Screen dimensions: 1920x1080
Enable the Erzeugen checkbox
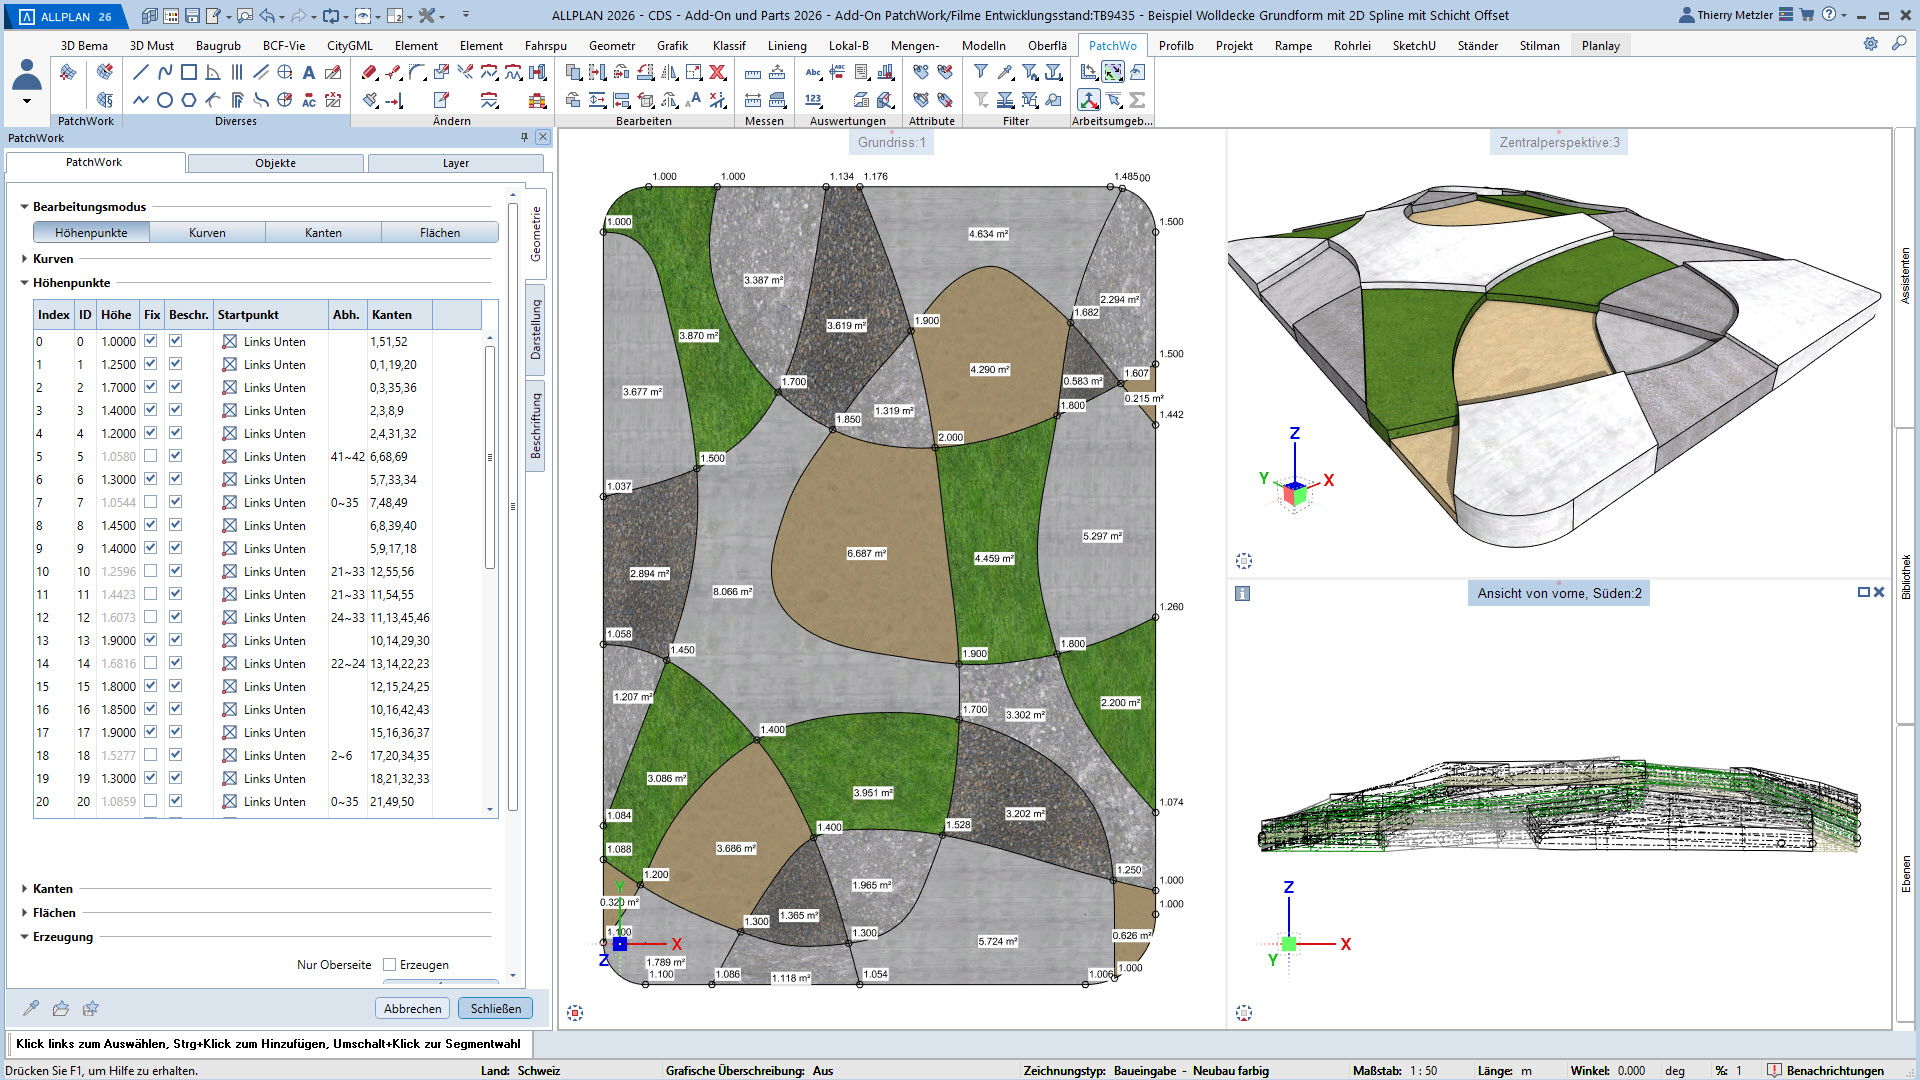tap(390, 965)
